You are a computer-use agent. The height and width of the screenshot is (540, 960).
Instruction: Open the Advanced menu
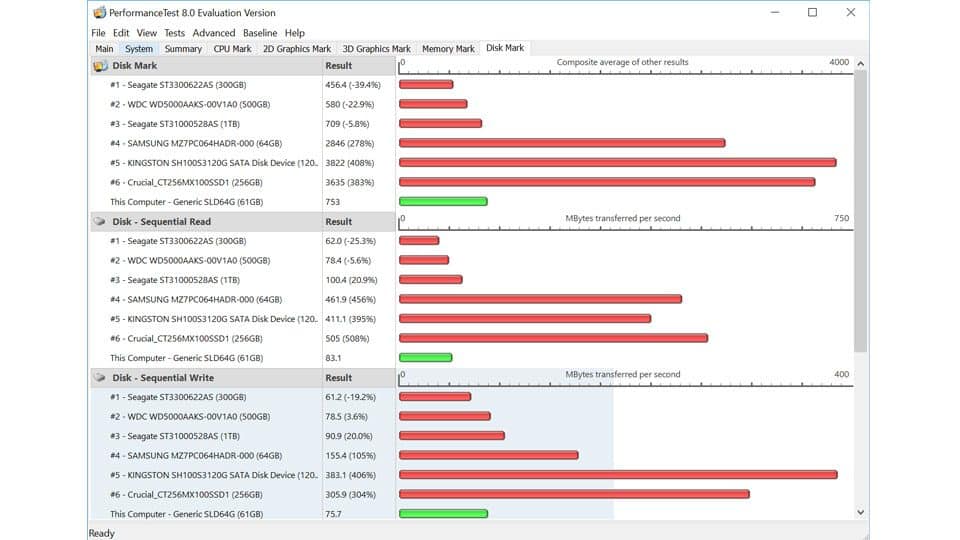point(214,33)
